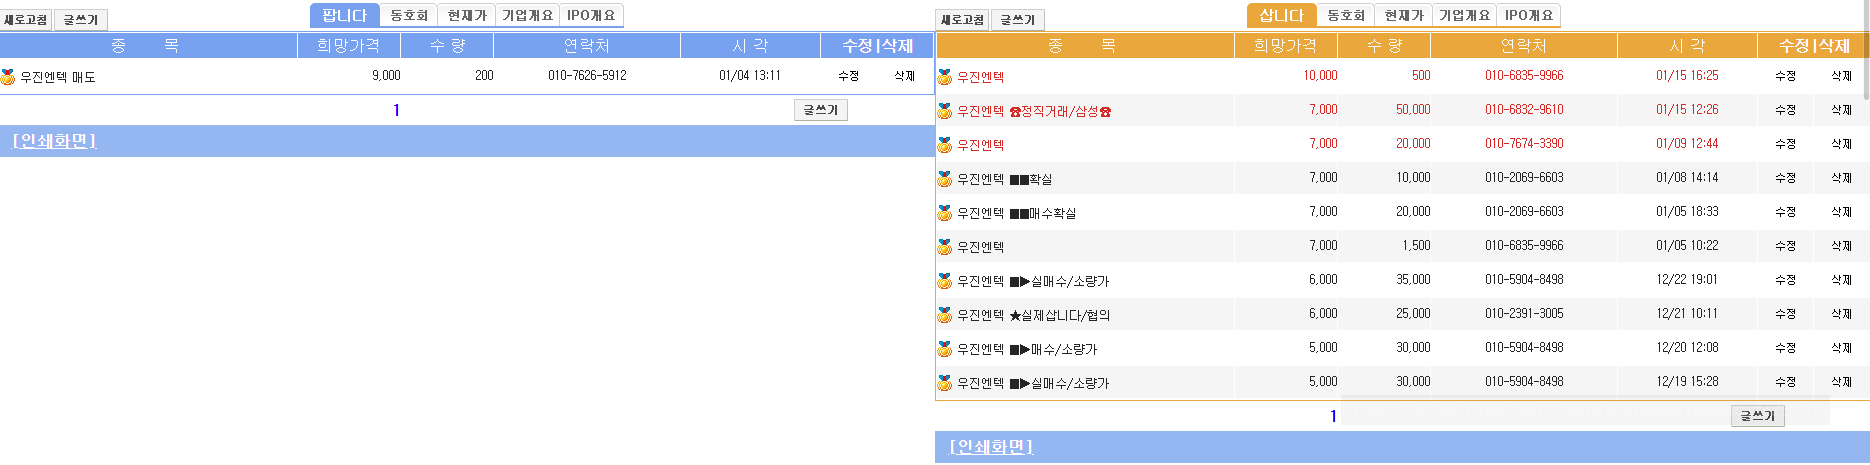Click 수정 for 우진엔텍 매도 listing

(848, 76)
